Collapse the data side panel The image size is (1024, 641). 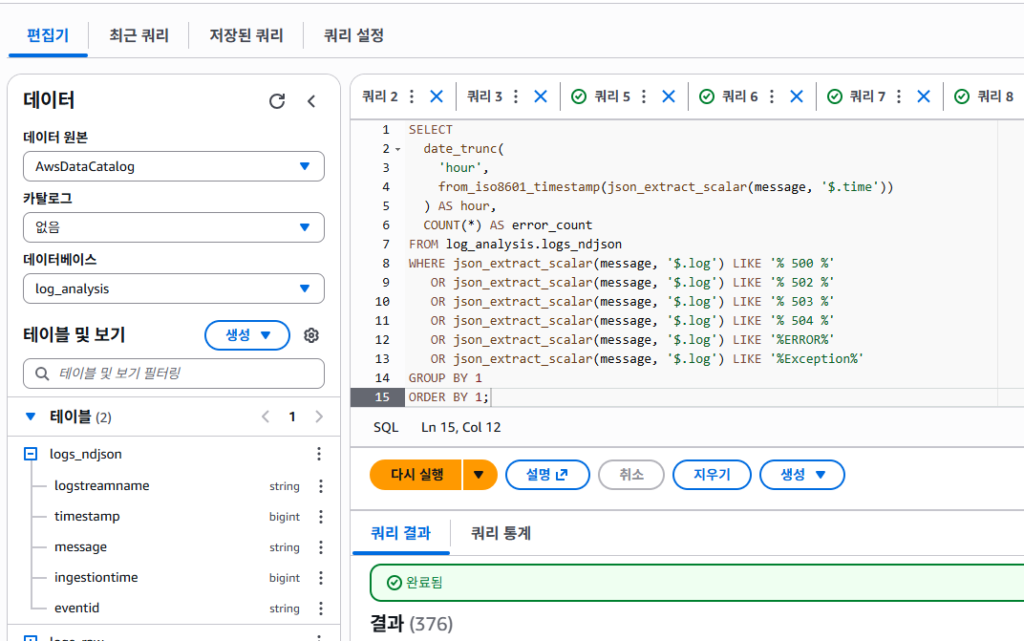[311, 101]
